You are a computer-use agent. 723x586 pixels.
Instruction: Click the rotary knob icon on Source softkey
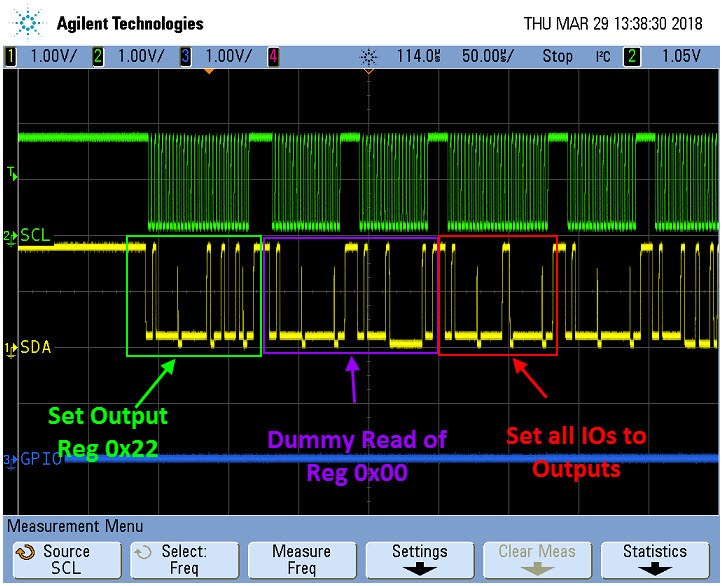[25, 552]
